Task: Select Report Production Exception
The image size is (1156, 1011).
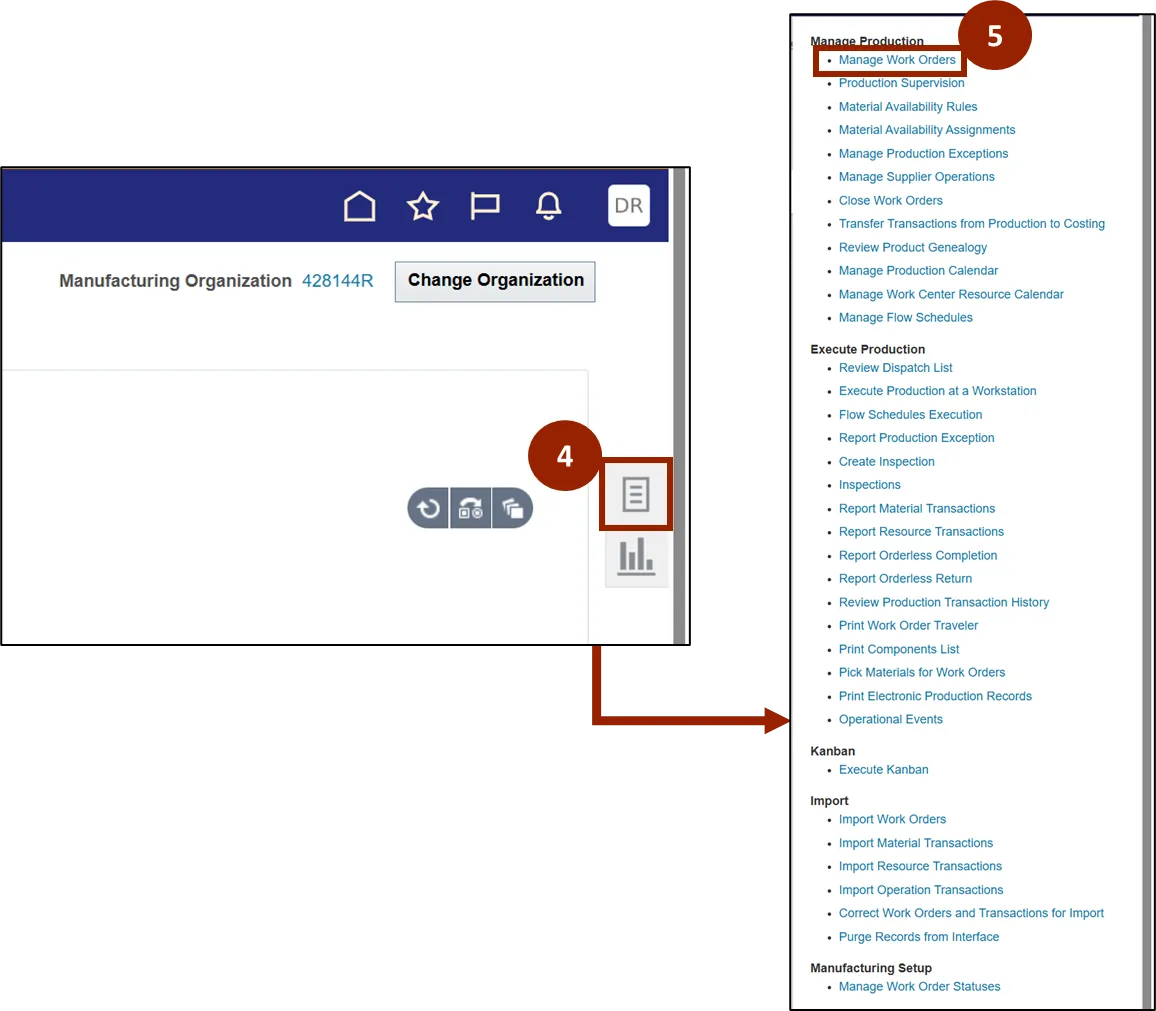Action: (916, 438)
